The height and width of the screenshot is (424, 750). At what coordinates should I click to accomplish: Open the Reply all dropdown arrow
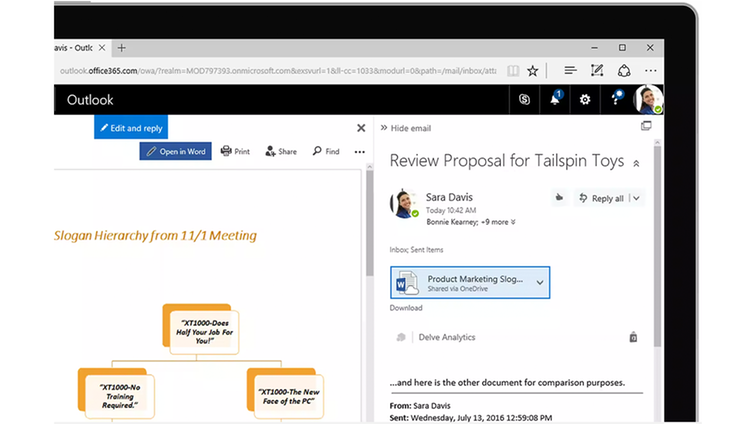[x=637, y=198]
